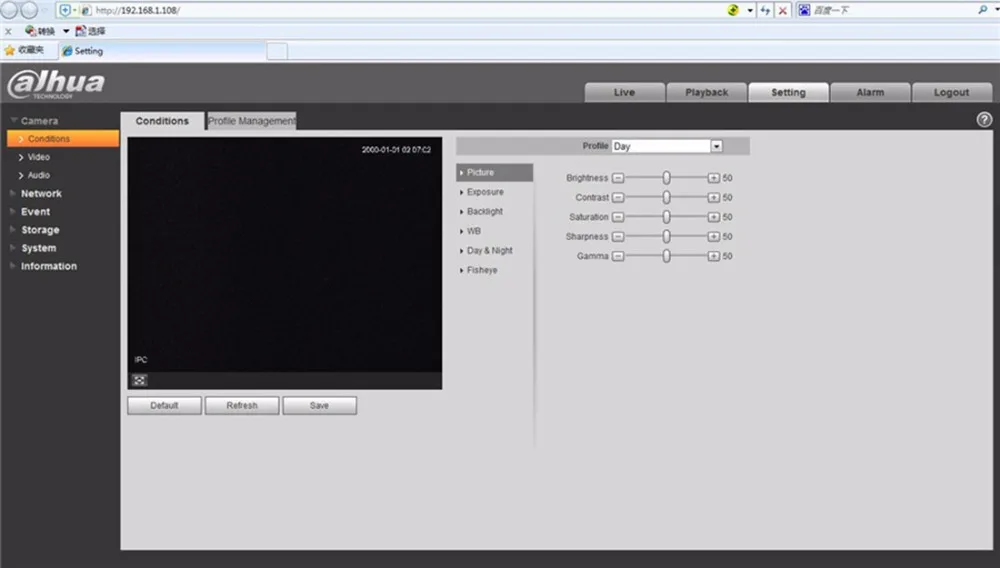Open the Alarm tab
Viewport: 1000px width, 568px height.
click(870, 92)
